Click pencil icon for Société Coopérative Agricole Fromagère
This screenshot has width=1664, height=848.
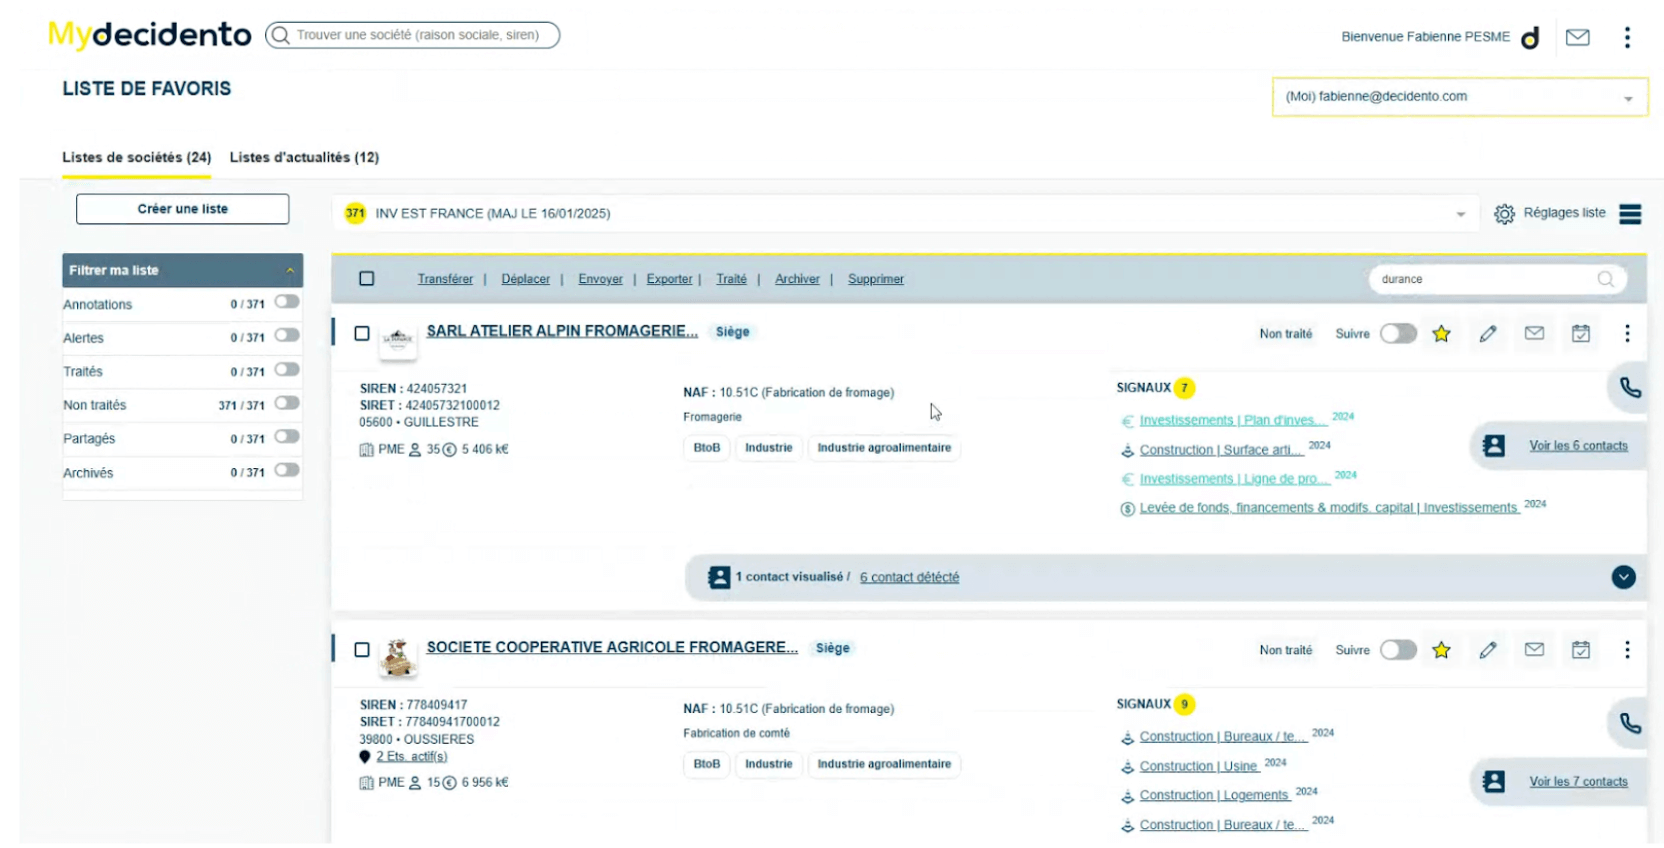click(1488, 650)
